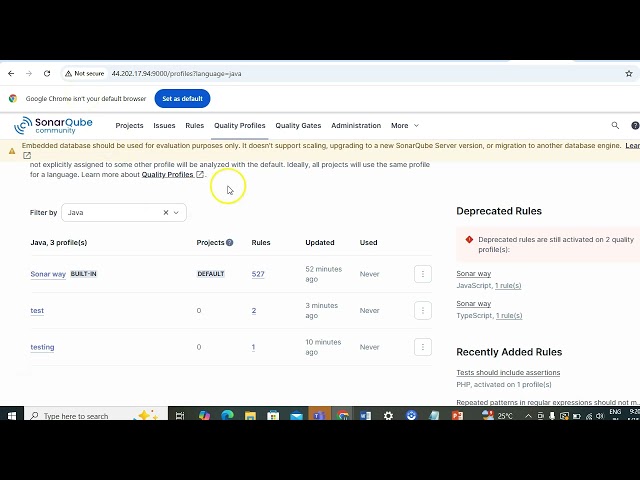Open the Administration tab

click(x=356, y=125)
